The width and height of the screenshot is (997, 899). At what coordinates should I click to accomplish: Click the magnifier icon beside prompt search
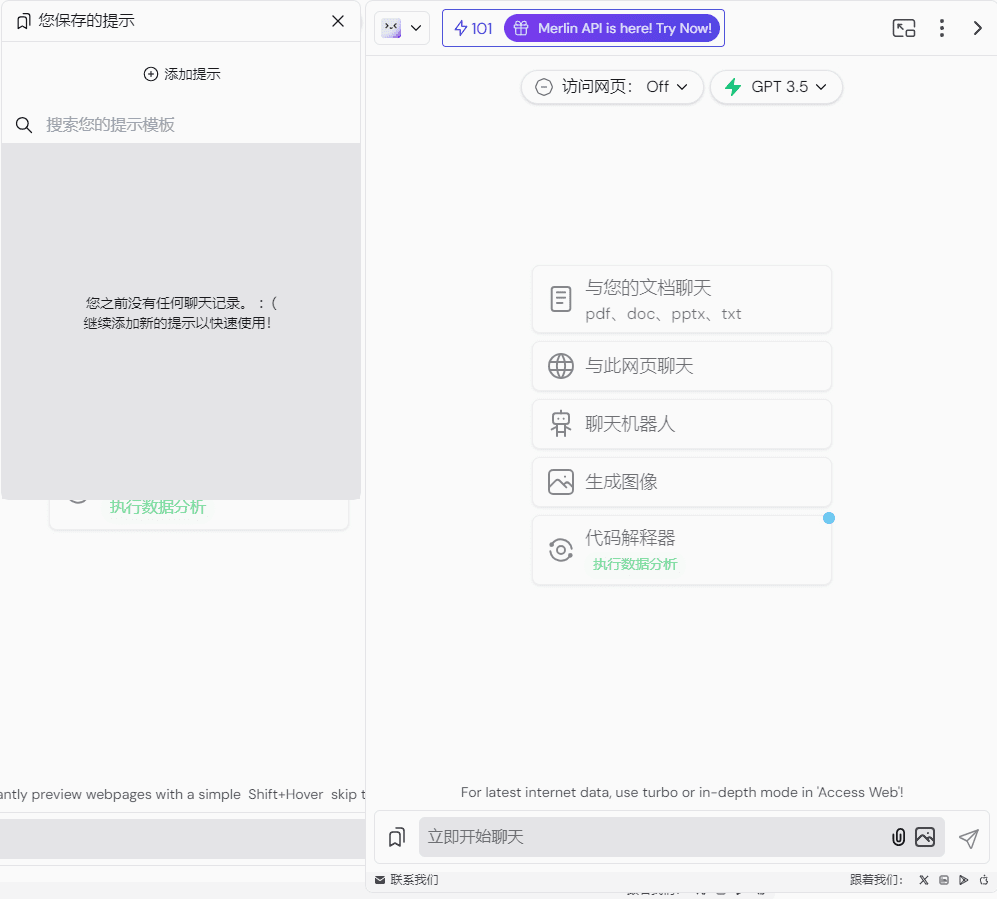pyautogui.click(x=24, y=125)
